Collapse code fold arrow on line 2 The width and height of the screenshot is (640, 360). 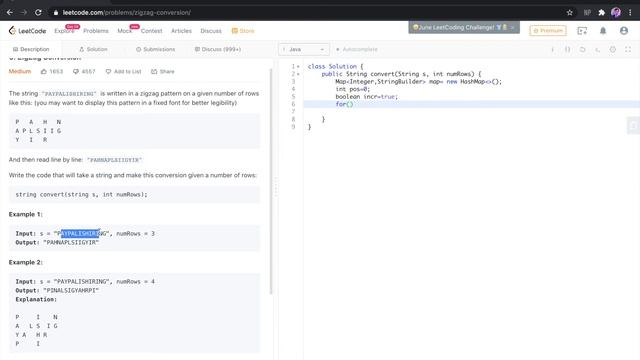tap(298, 74)
